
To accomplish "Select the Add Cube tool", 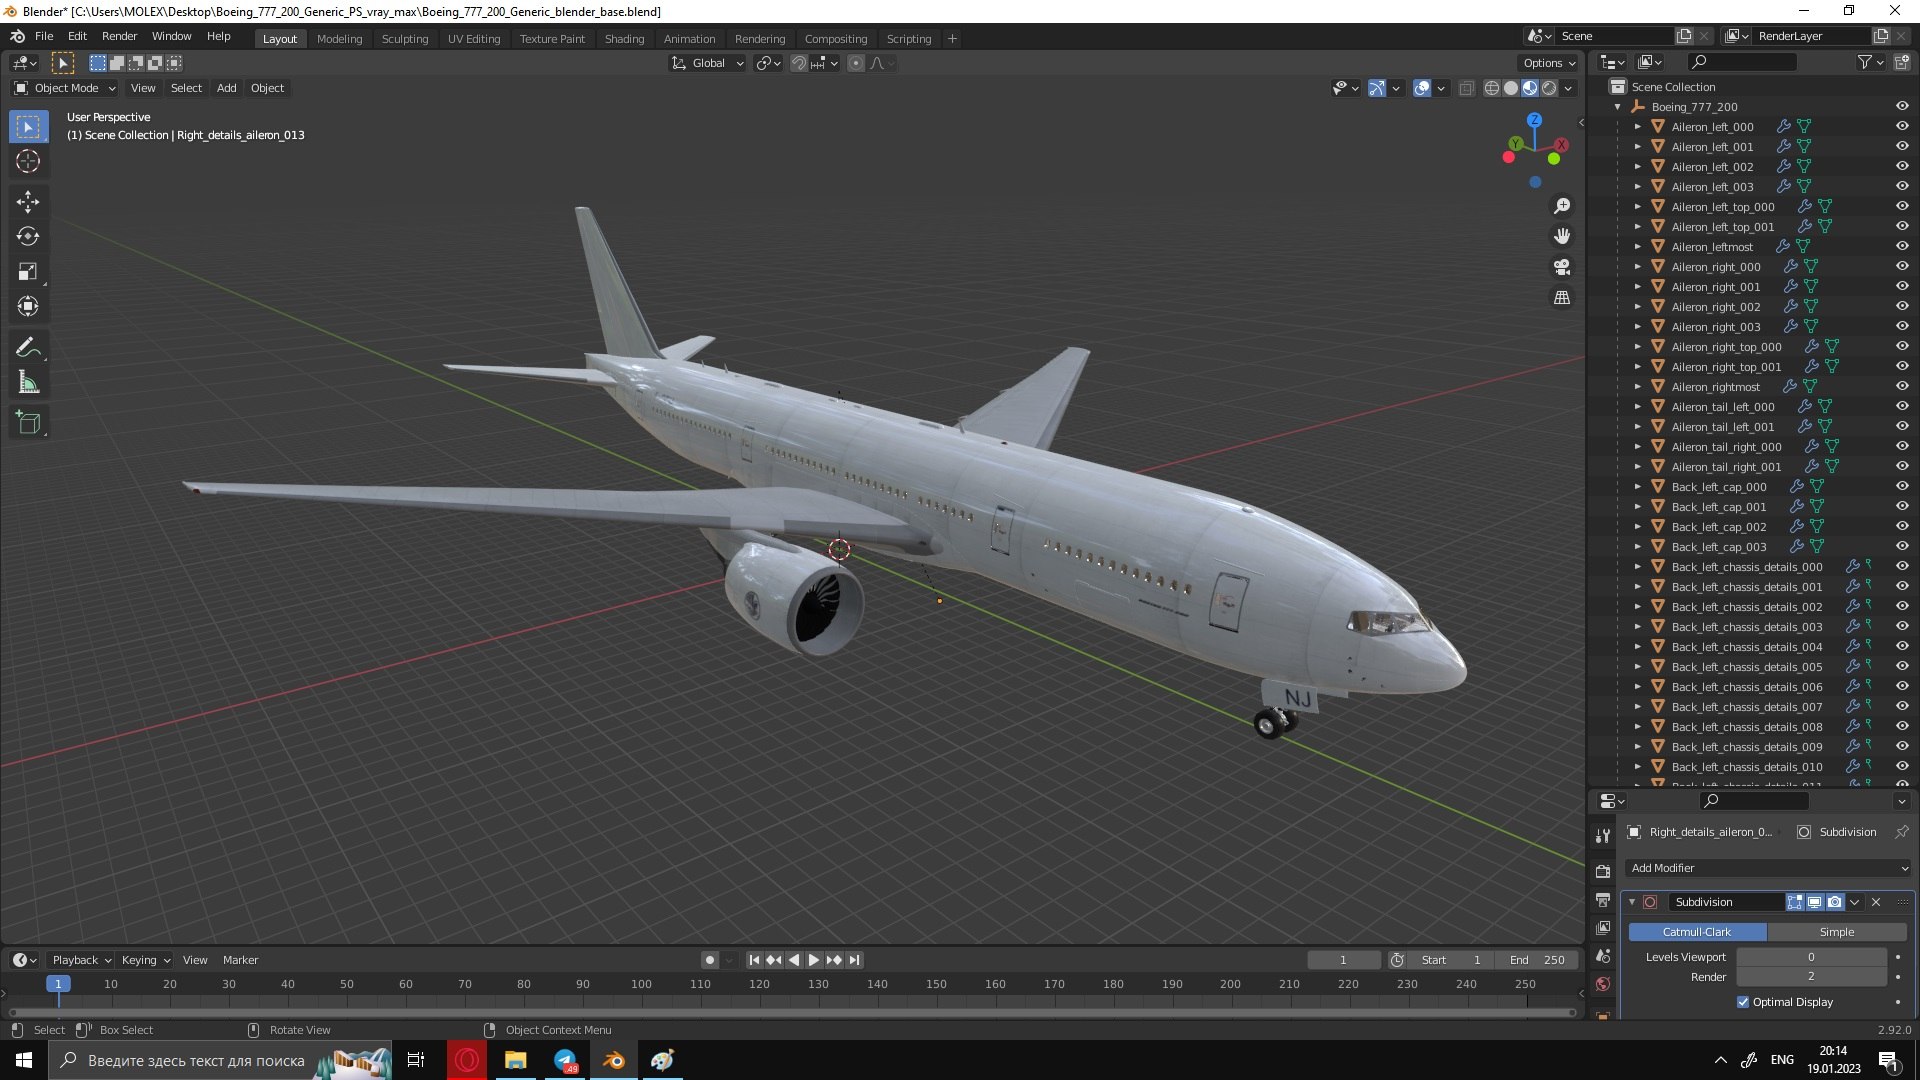I will [x=28, y=423].
